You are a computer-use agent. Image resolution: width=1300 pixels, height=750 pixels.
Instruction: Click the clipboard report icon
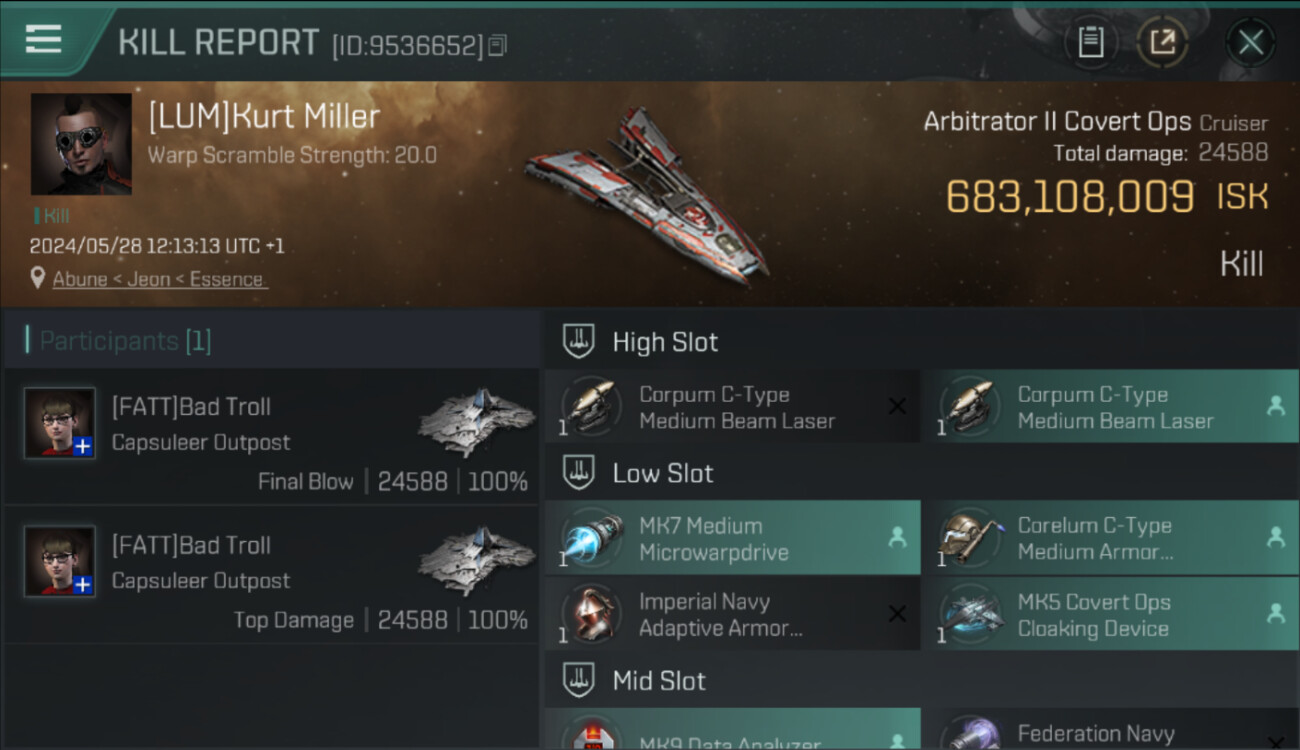coord(1091,43)
